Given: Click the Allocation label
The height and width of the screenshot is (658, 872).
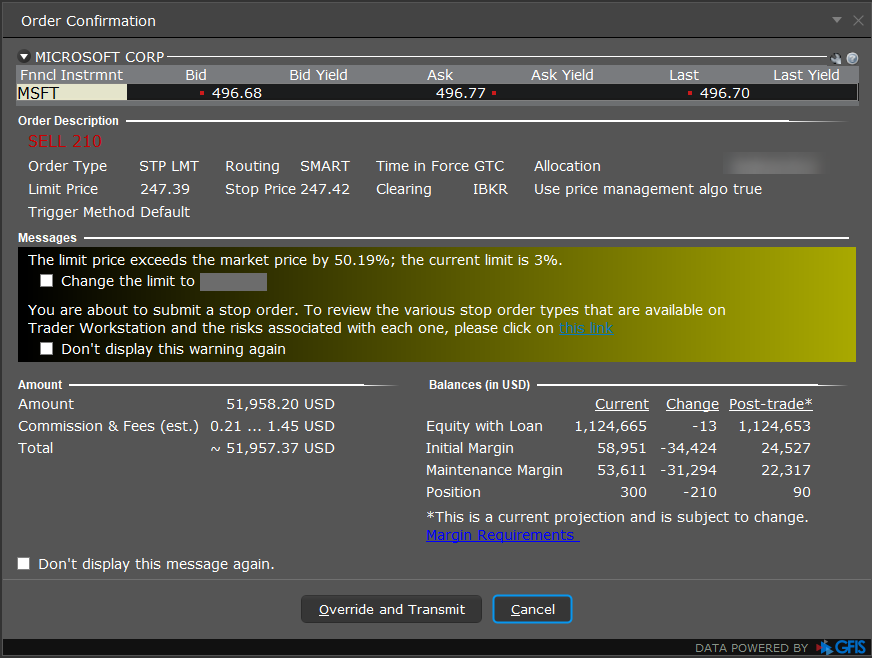Looking at the screenshot, I should coord(567,166).
